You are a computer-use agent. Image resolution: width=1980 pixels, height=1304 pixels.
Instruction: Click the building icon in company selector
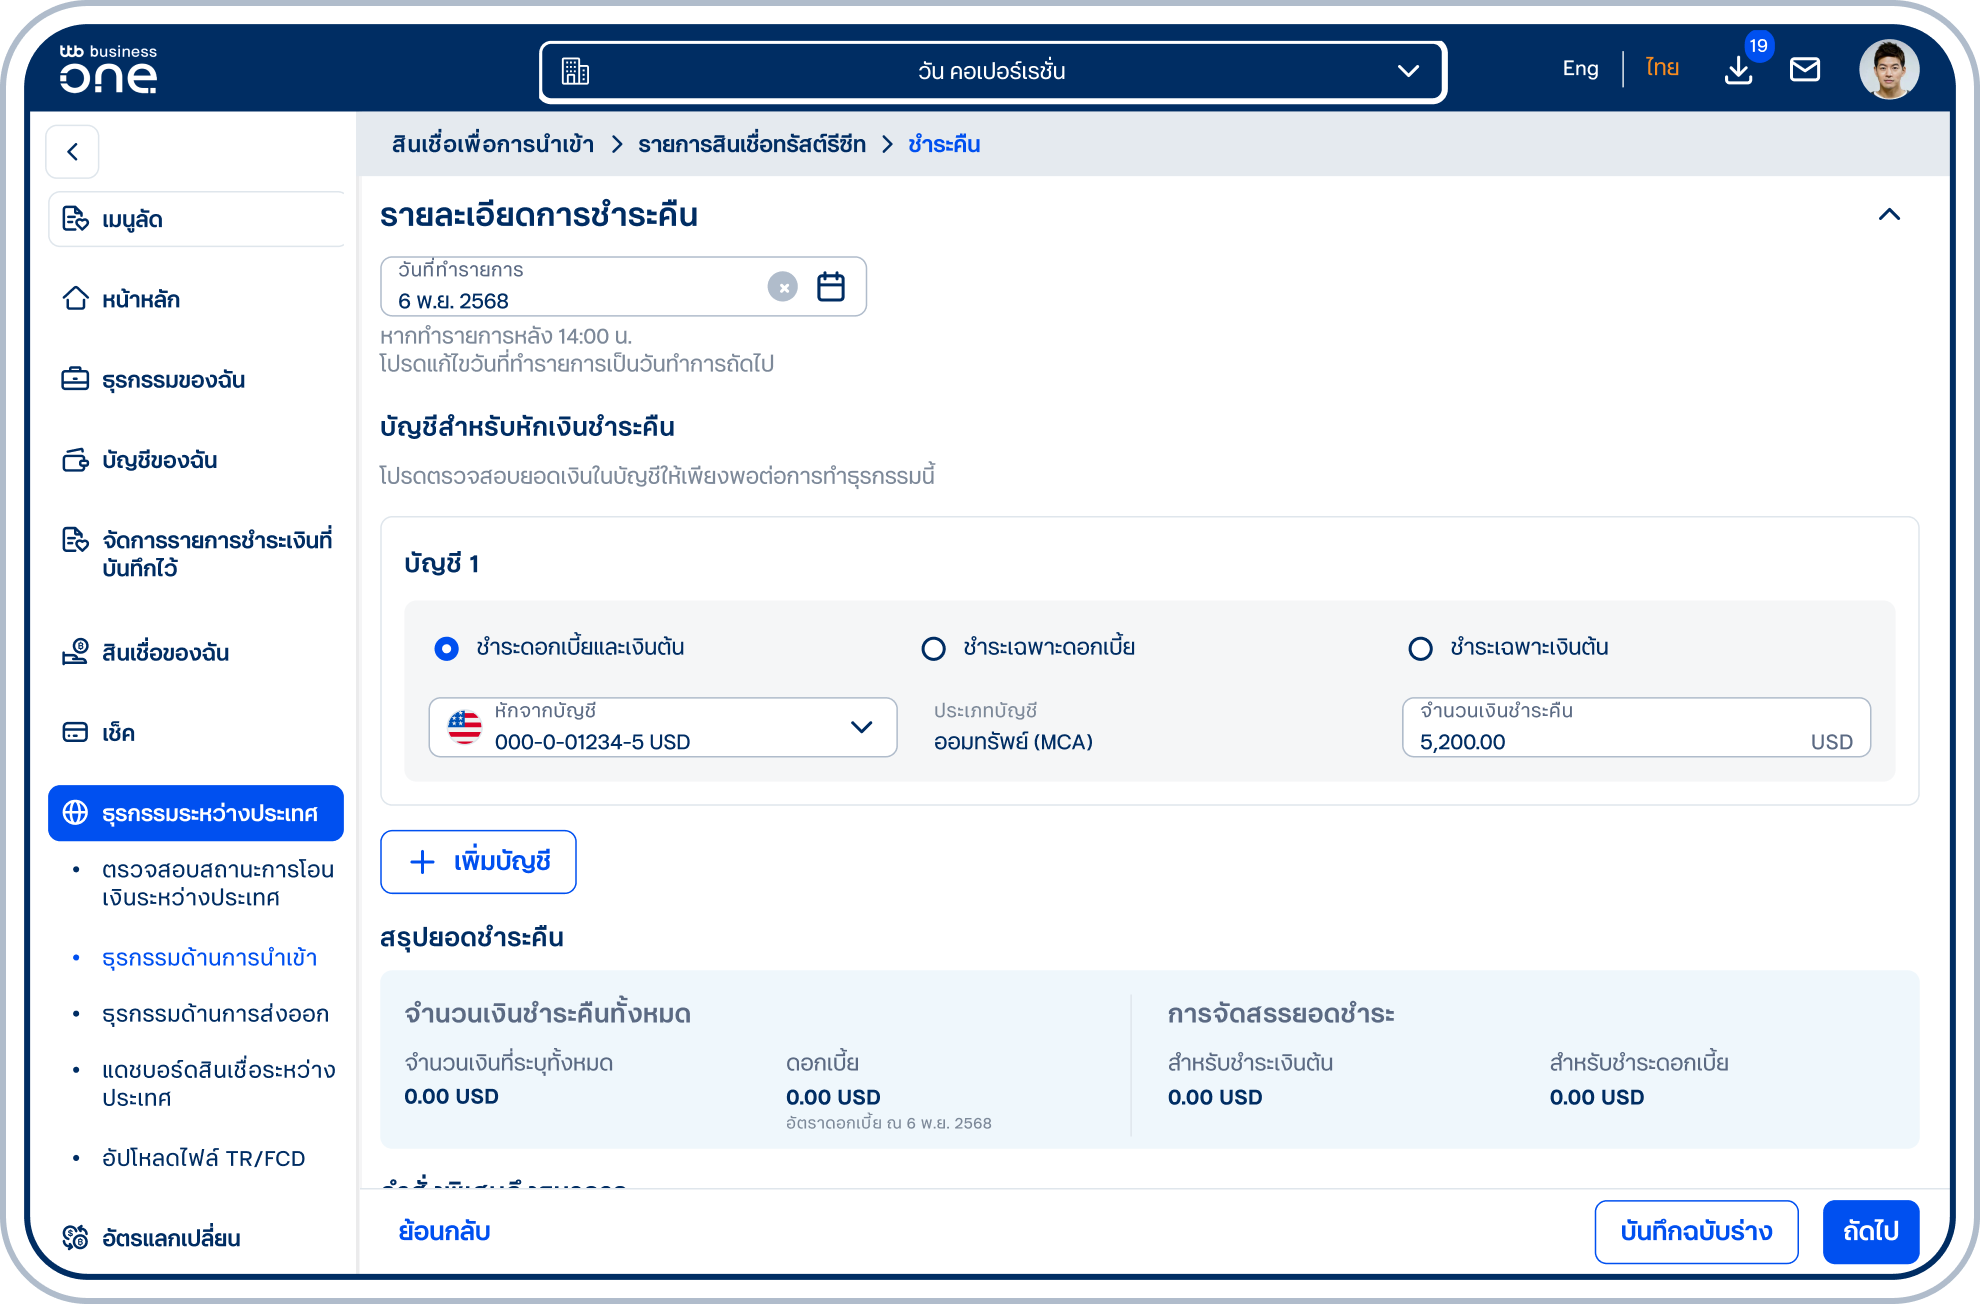575,71
